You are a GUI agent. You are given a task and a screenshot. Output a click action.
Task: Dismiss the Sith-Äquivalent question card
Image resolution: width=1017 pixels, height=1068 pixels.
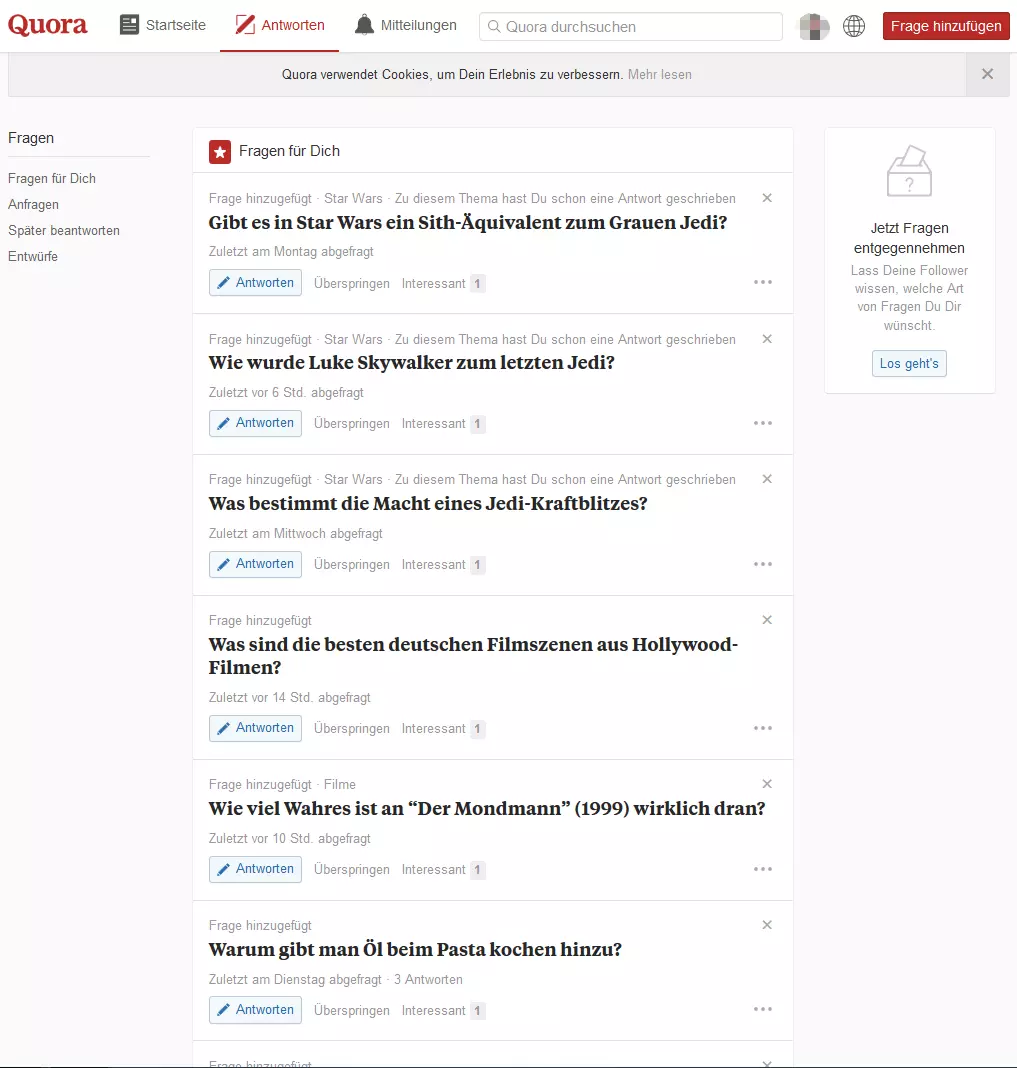pyautogui.click(x=767, y=198)
